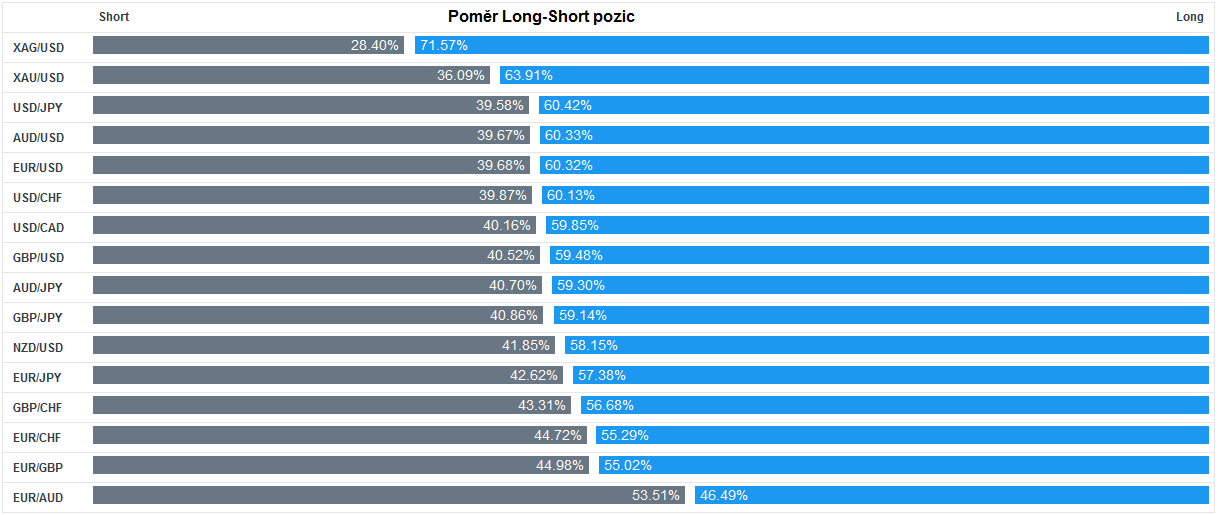Click the Short column header
This screenshot has width=1219, height=515.
(x=114, y=17)
